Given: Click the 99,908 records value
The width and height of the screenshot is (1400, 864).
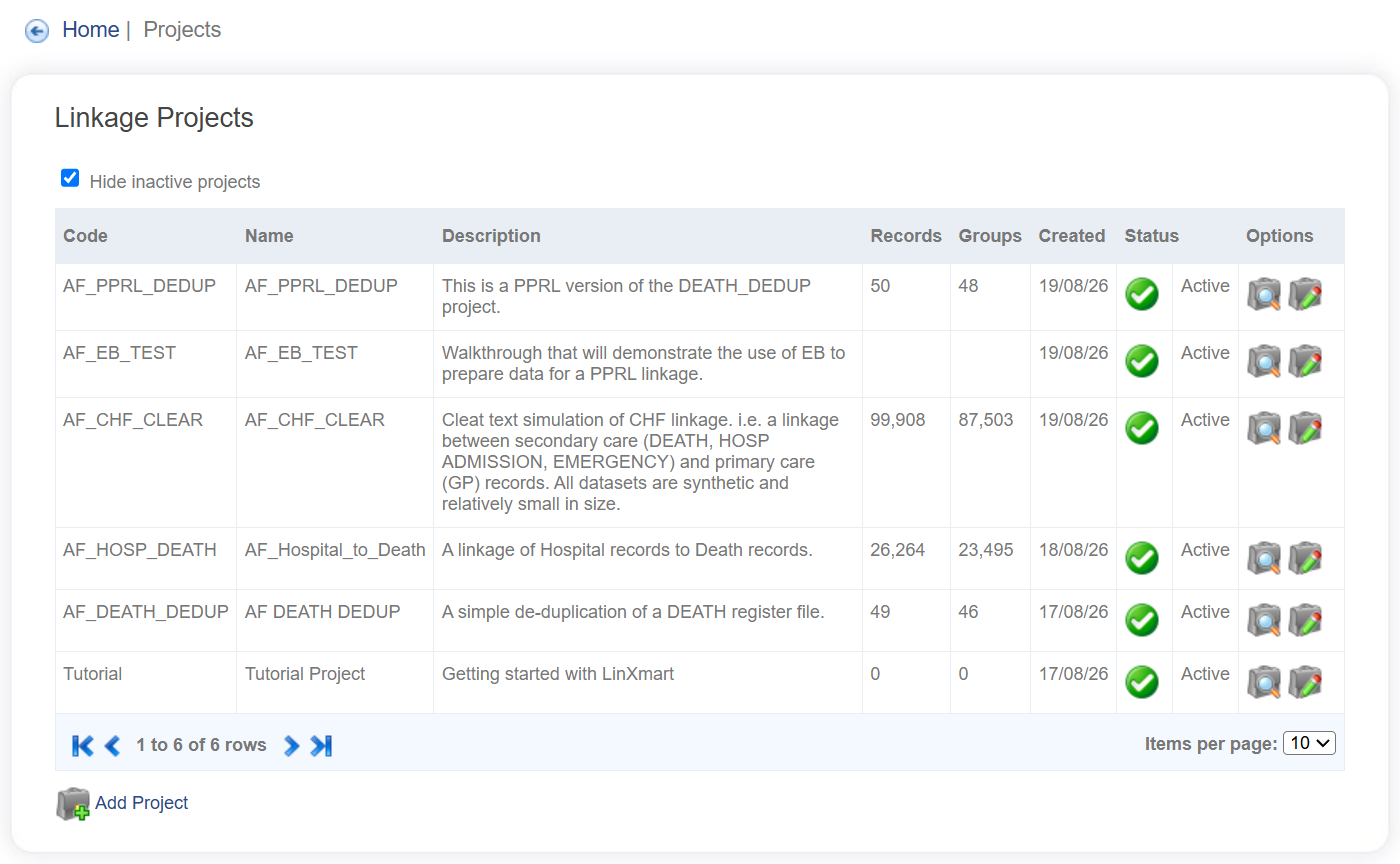Looking at the screenshot, I should 898,420.
